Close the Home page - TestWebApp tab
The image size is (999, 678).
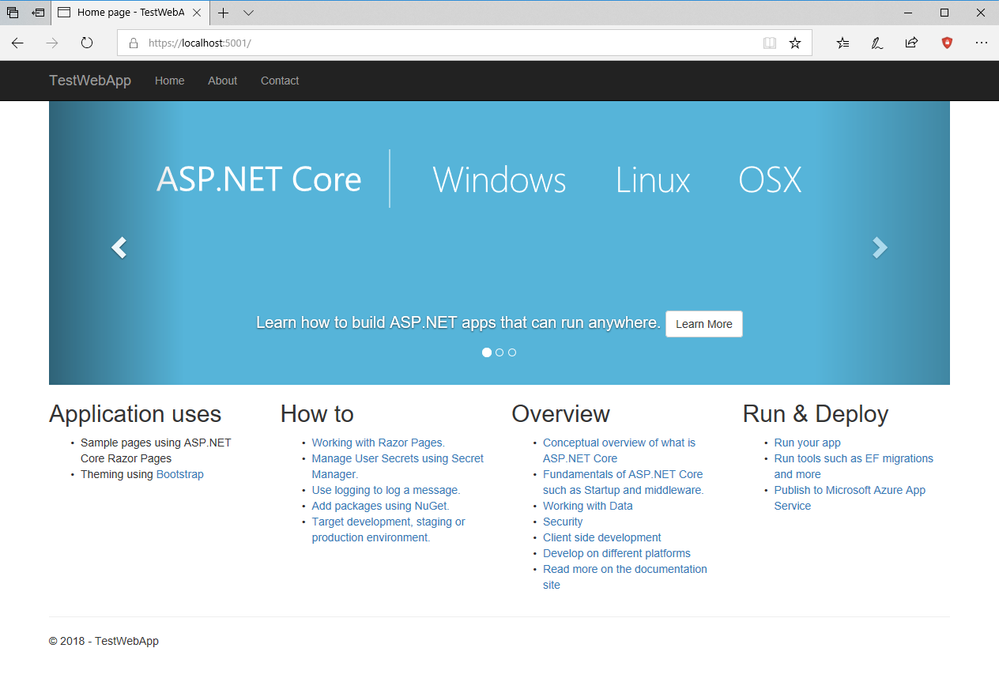[x=197, y=13]
